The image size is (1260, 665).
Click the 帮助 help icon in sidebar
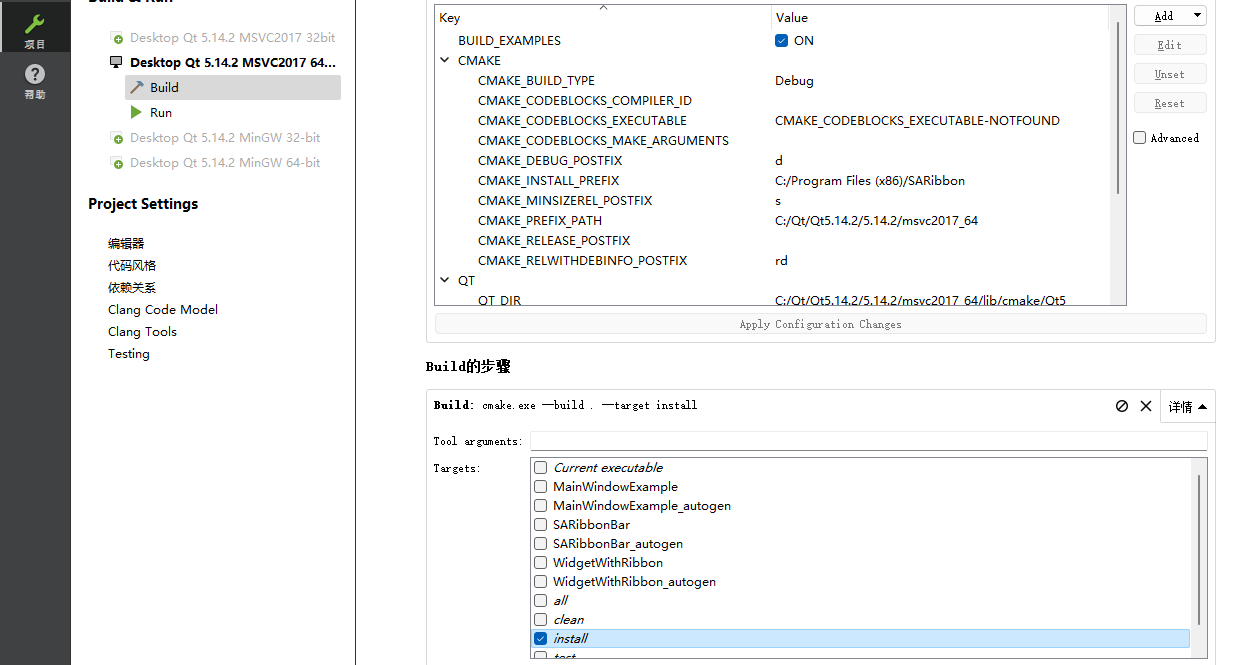point(35,75)
